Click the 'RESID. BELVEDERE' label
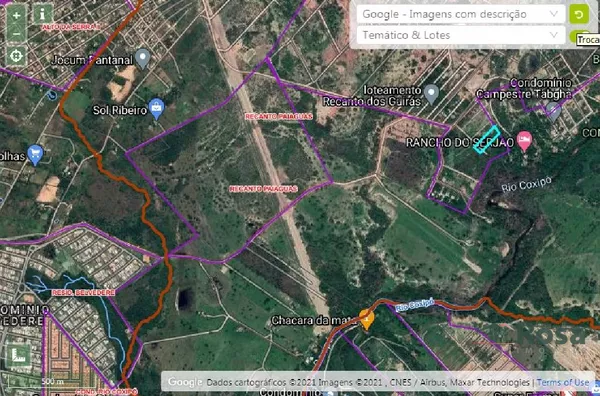 tap(83, 293)
